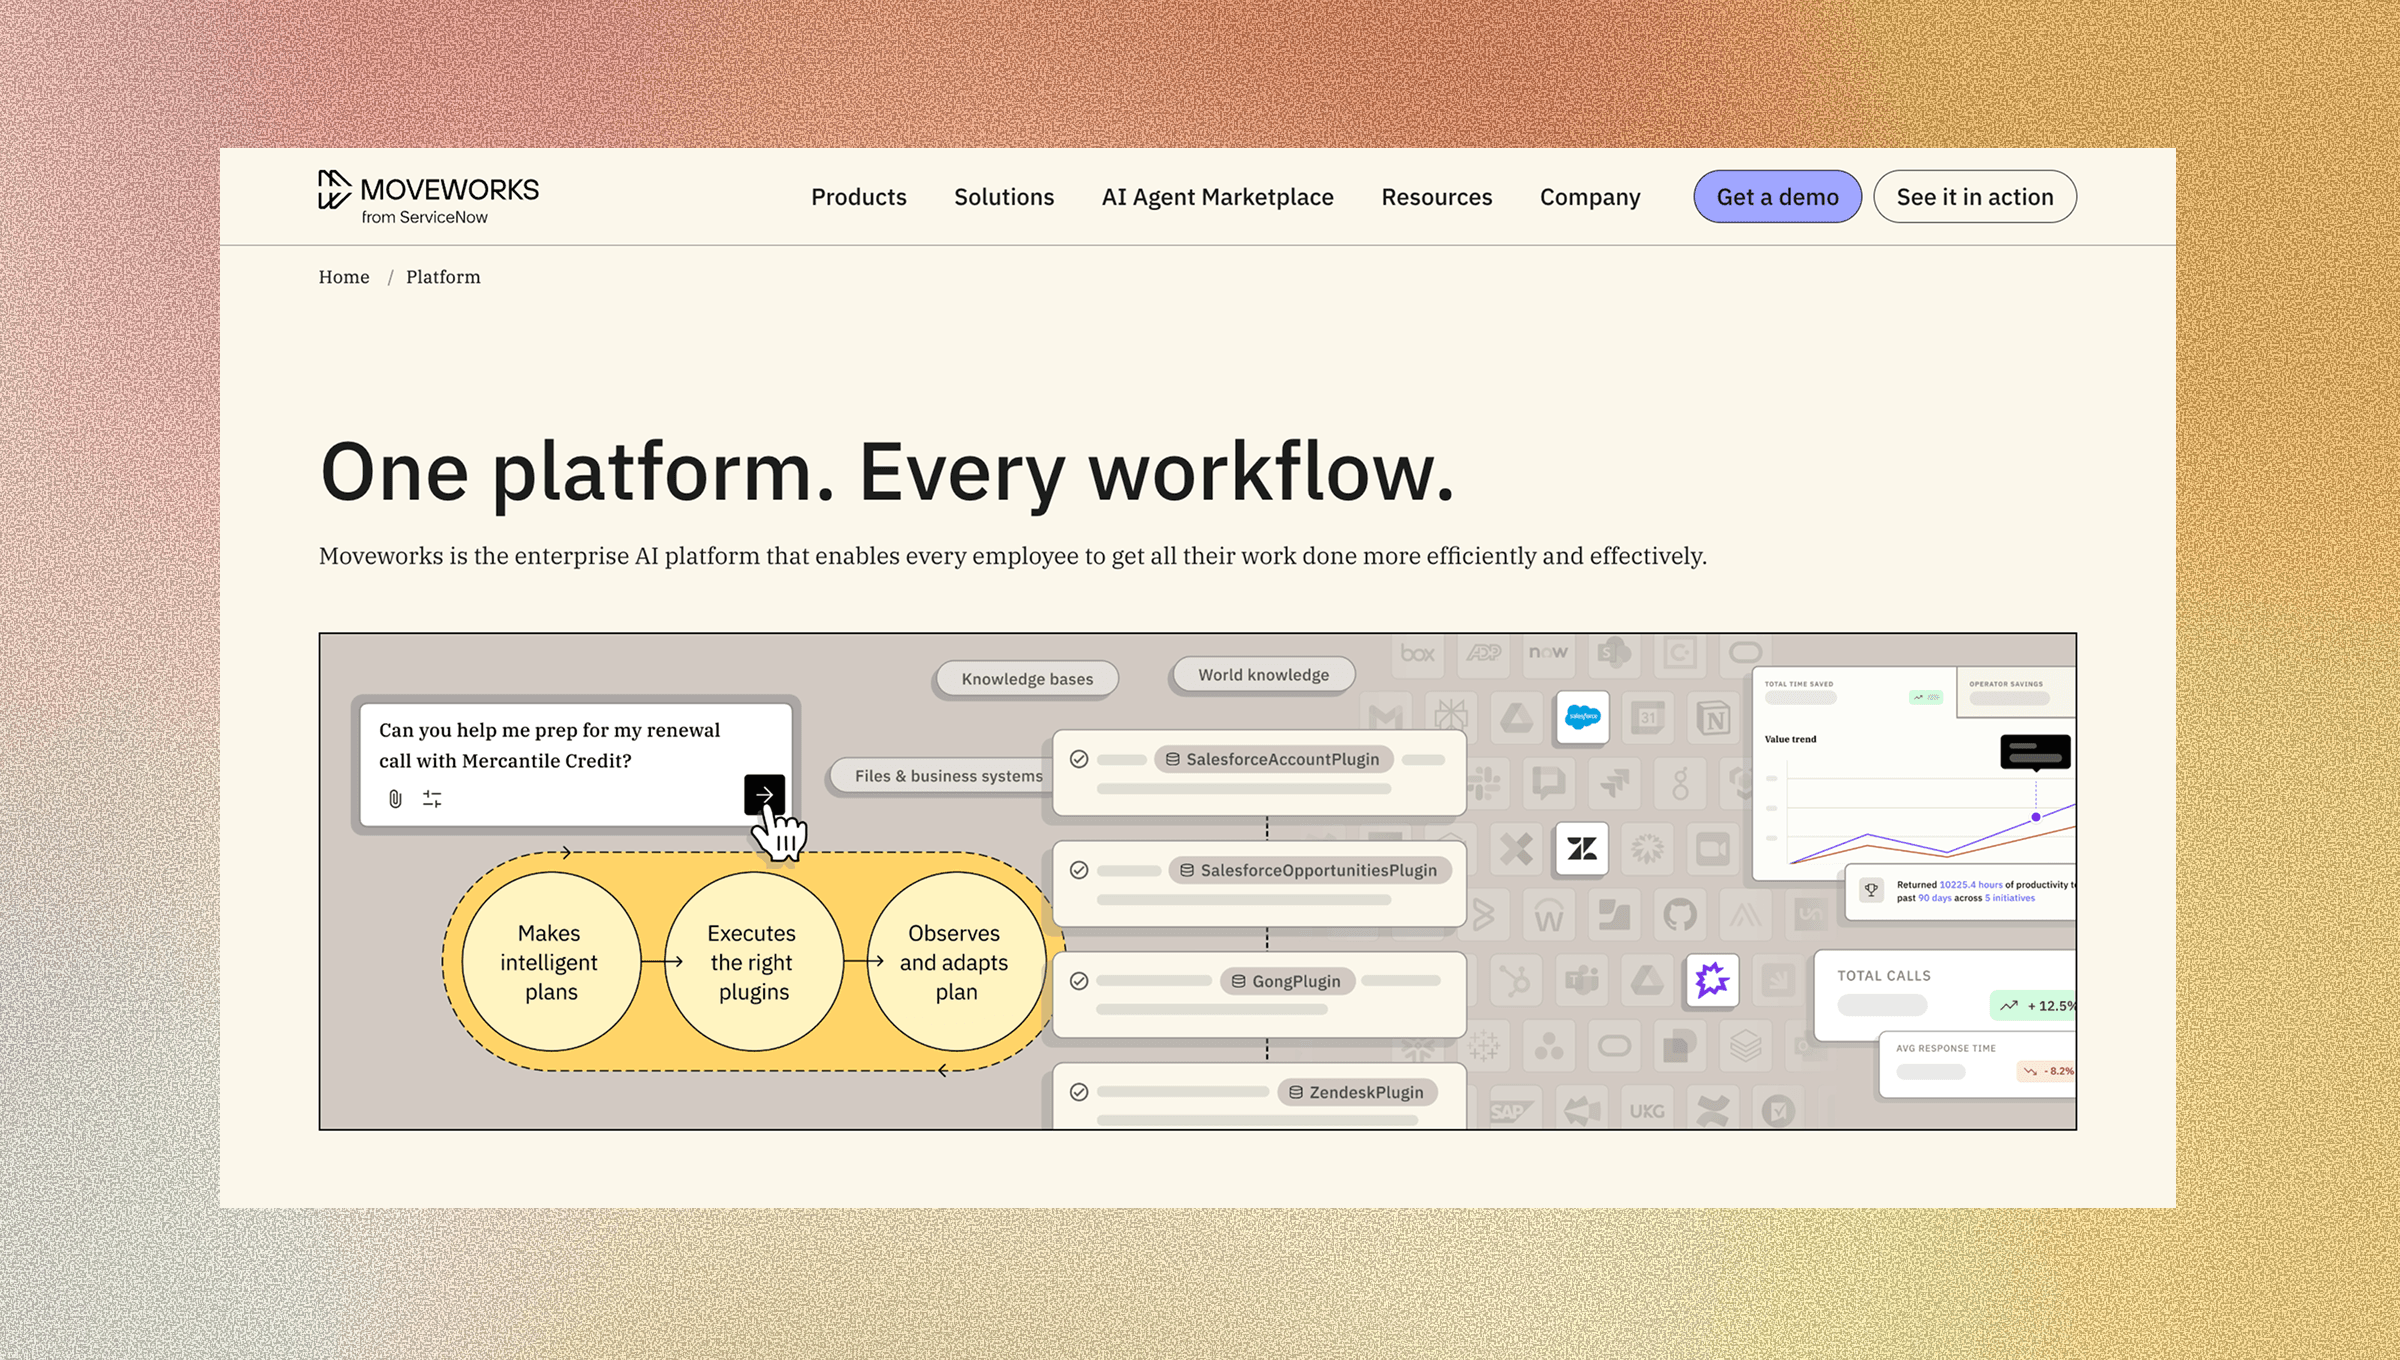Screen dimensions: 2400x1360
Task: Click the black tooltip on Value trend chart
Action: [2035, 752]
